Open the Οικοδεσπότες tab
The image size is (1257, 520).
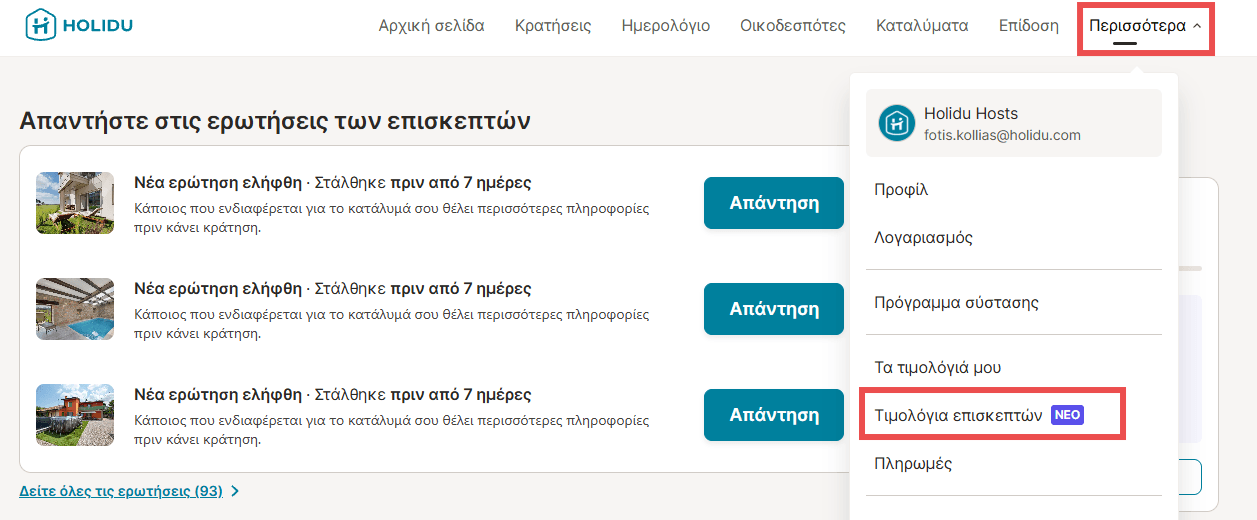pyautogui.click(x=792, y=26)
